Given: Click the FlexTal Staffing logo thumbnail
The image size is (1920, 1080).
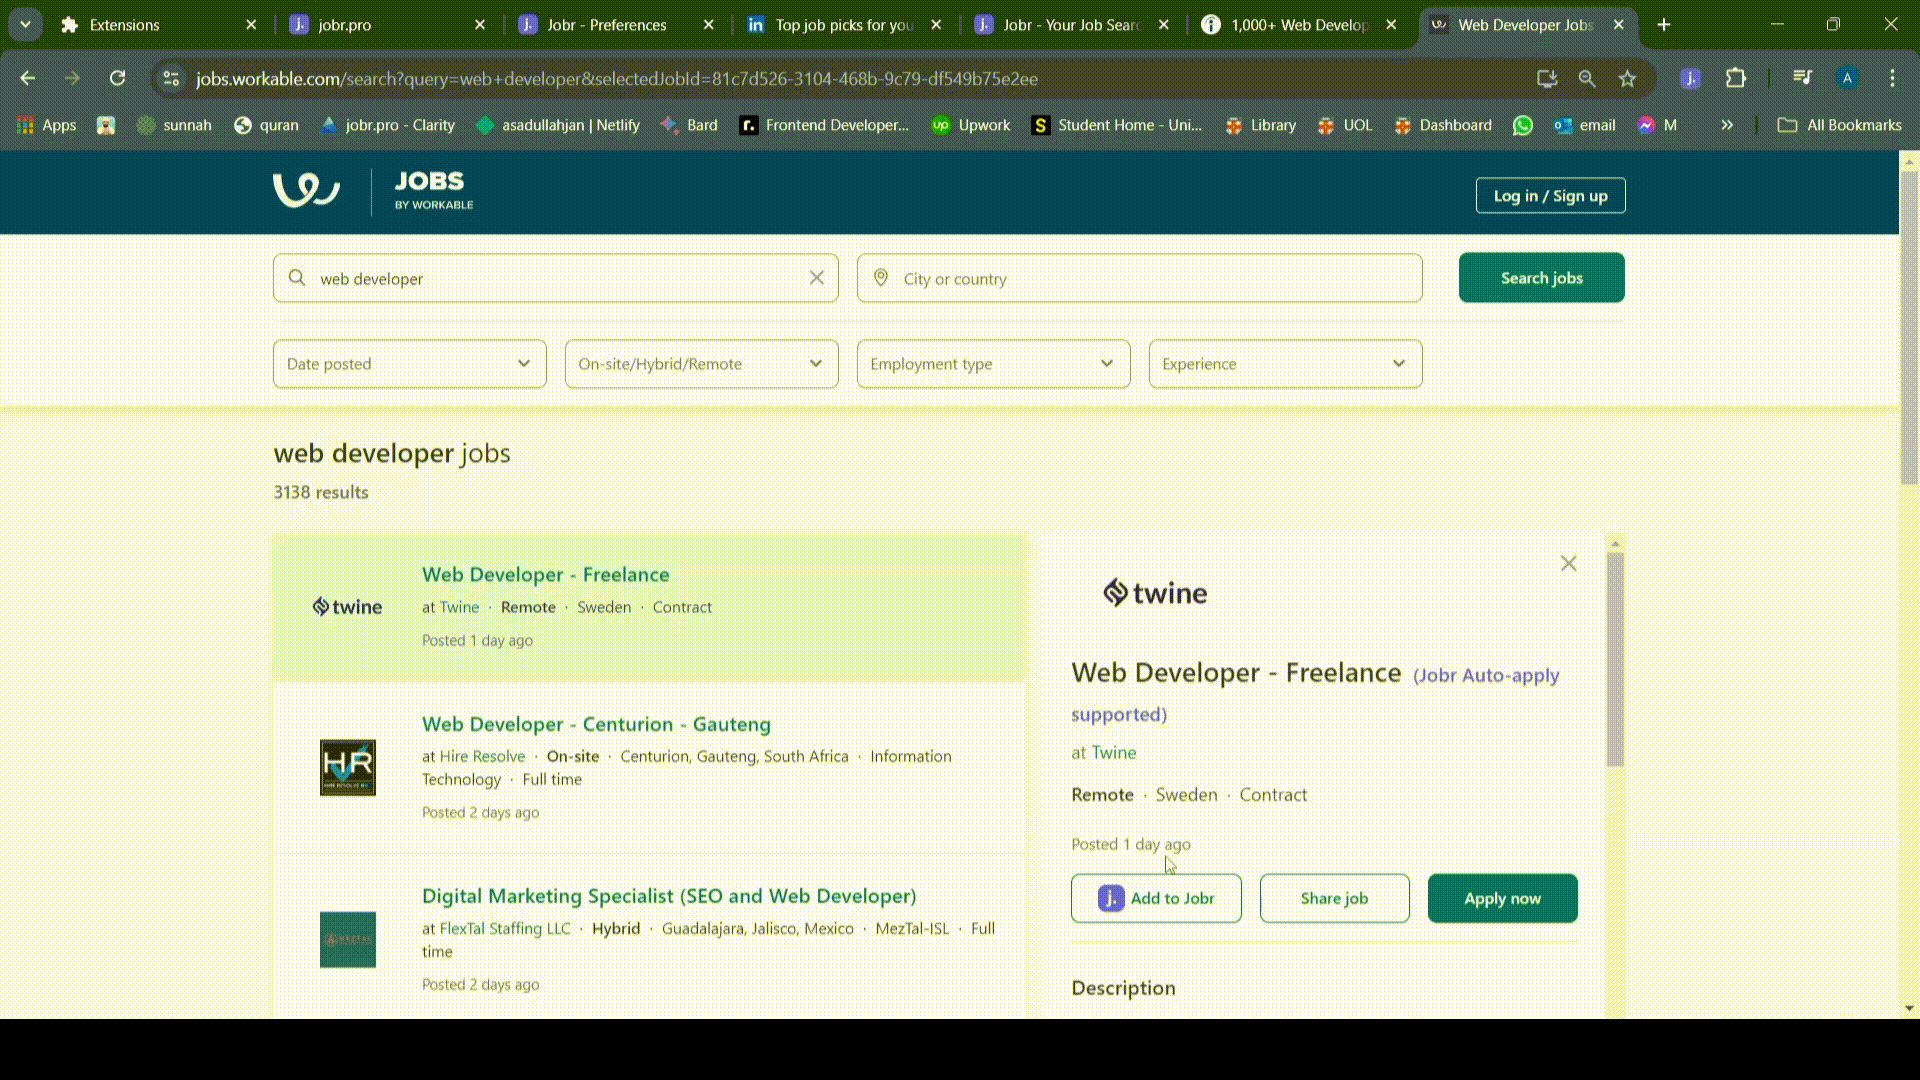Looking at the screenshot, I should tap(348, 940).
